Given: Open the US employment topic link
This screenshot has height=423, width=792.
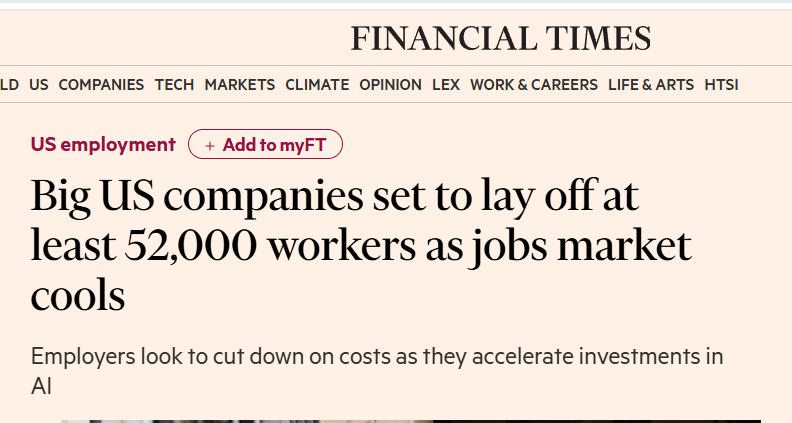Looking at the screenshot, I should click(103, 144).
